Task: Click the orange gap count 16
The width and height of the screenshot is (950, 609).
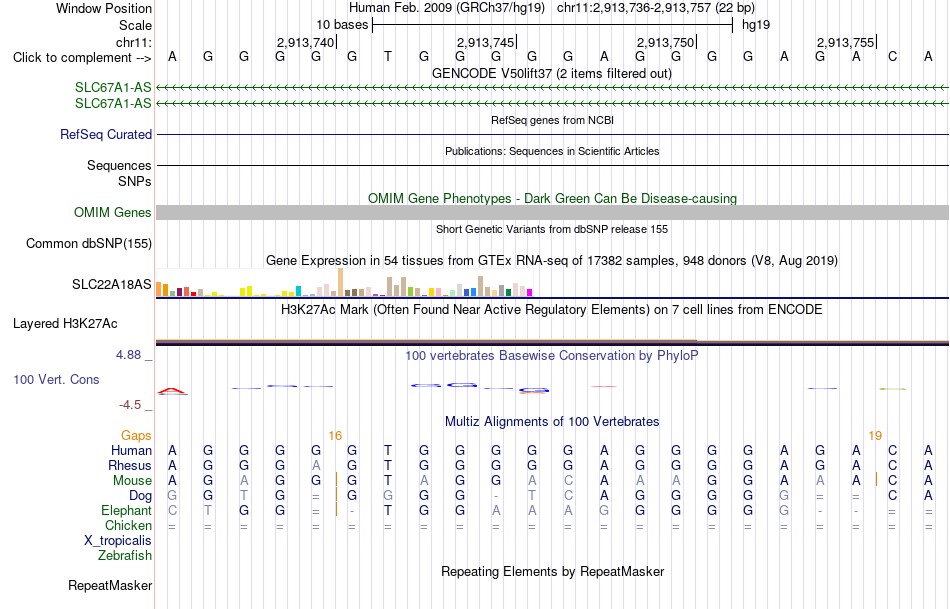Action: (x=335, y=436)
